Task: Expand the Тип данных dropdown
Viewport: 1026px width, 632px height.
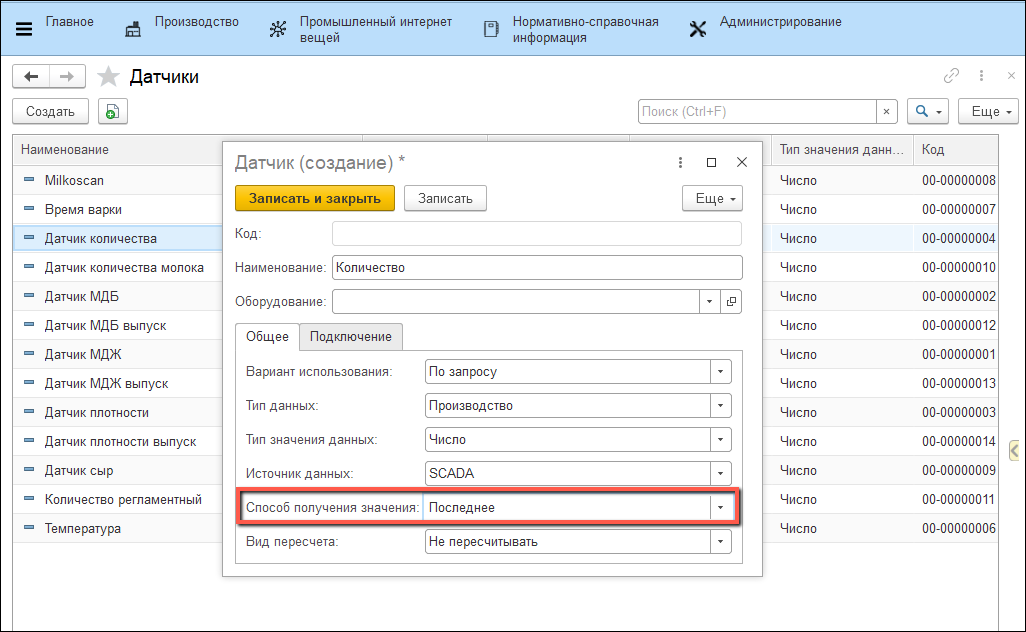Action: click(x=720, y=406)
